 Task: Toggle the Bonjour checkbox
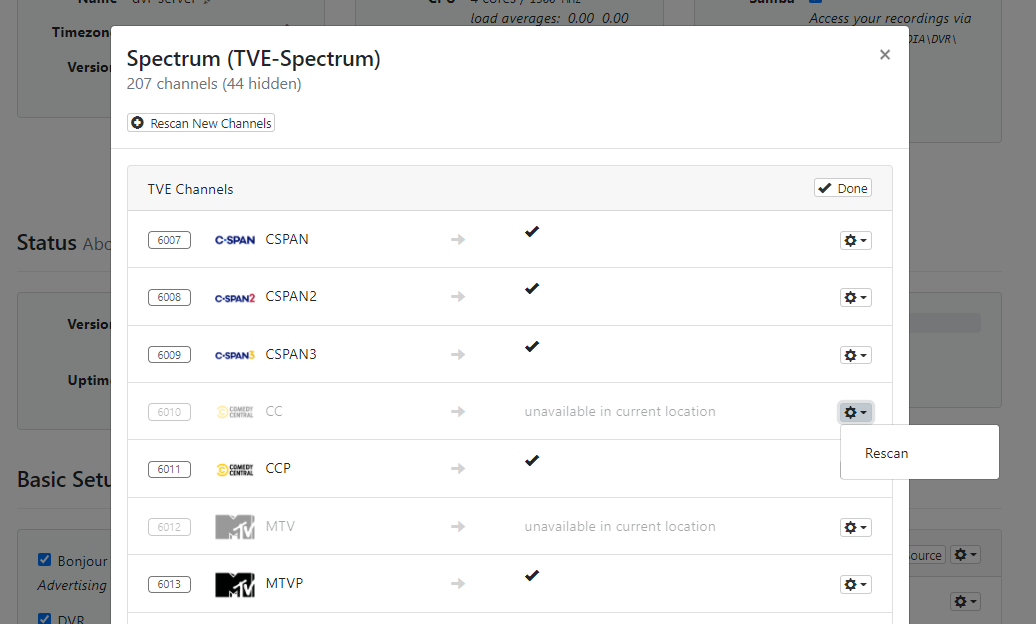tap(44, 560)
